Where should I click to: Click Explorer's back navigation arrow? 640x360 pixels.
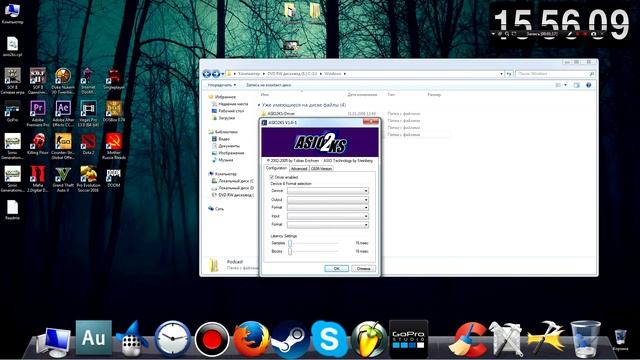pyautogui.click(x=207, y=74)
